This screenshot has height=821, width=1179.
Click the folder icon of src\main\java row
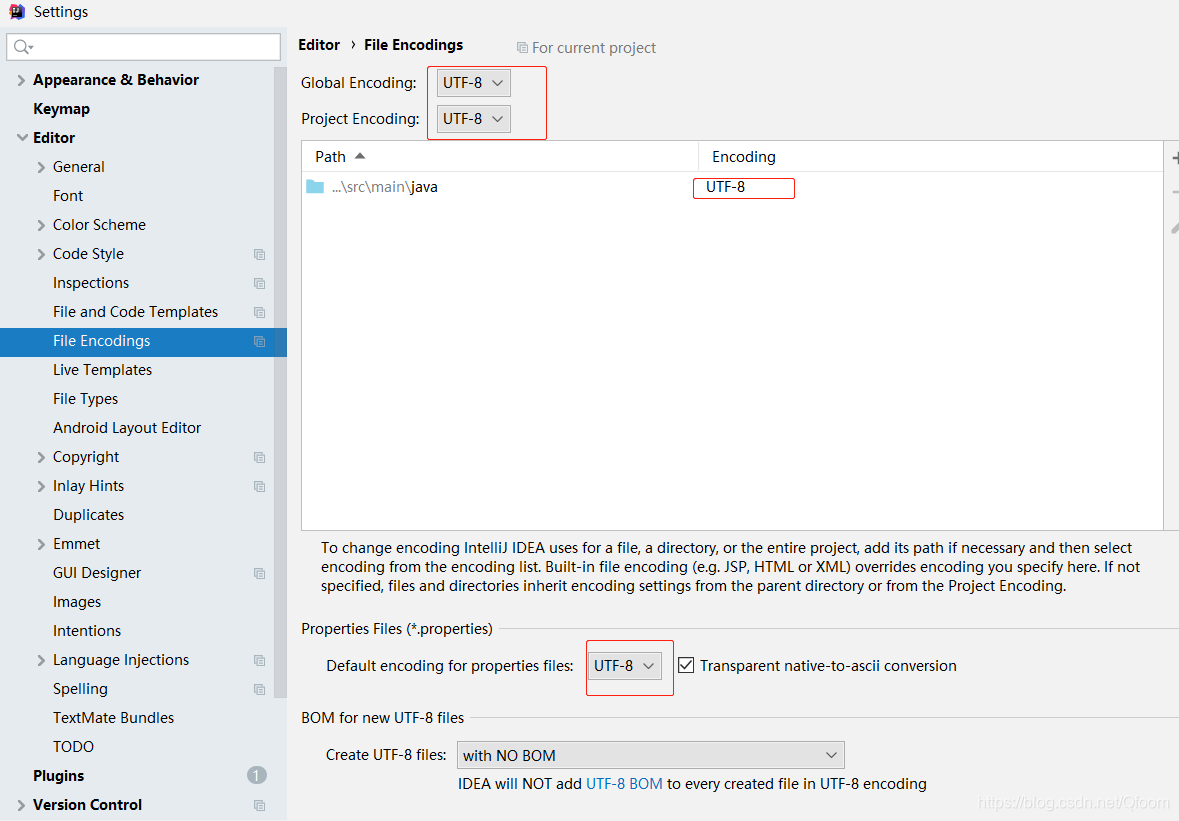(315, 186)
